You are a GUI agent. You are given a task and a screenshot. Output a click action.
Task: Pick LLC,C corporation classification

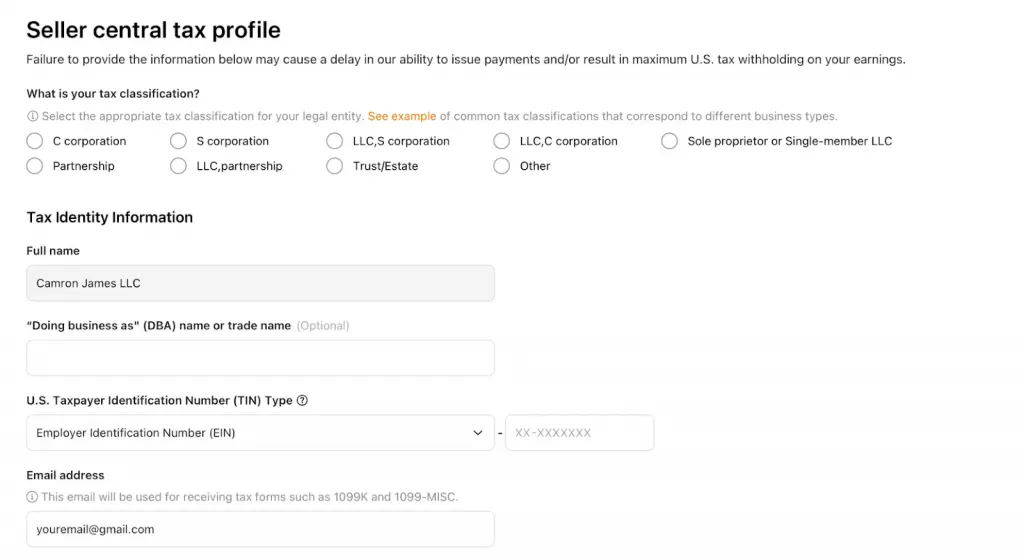tap(502, 141)
